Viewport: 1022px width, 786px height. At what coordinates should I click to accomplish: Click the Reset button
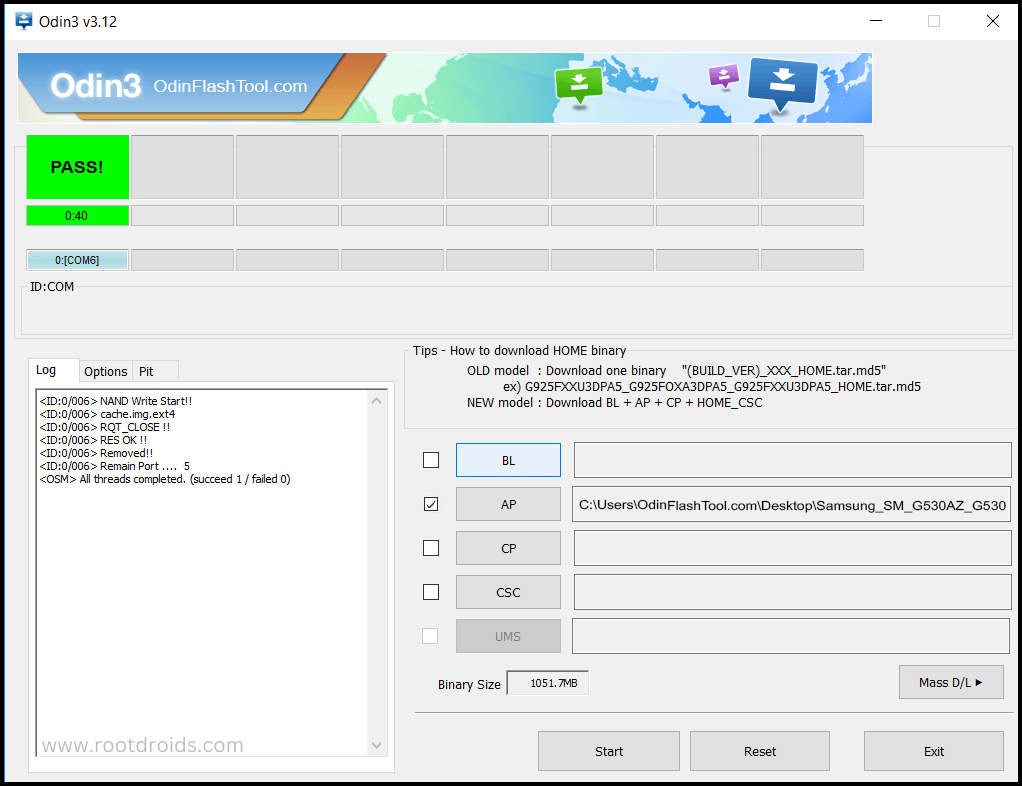point(759,751)
